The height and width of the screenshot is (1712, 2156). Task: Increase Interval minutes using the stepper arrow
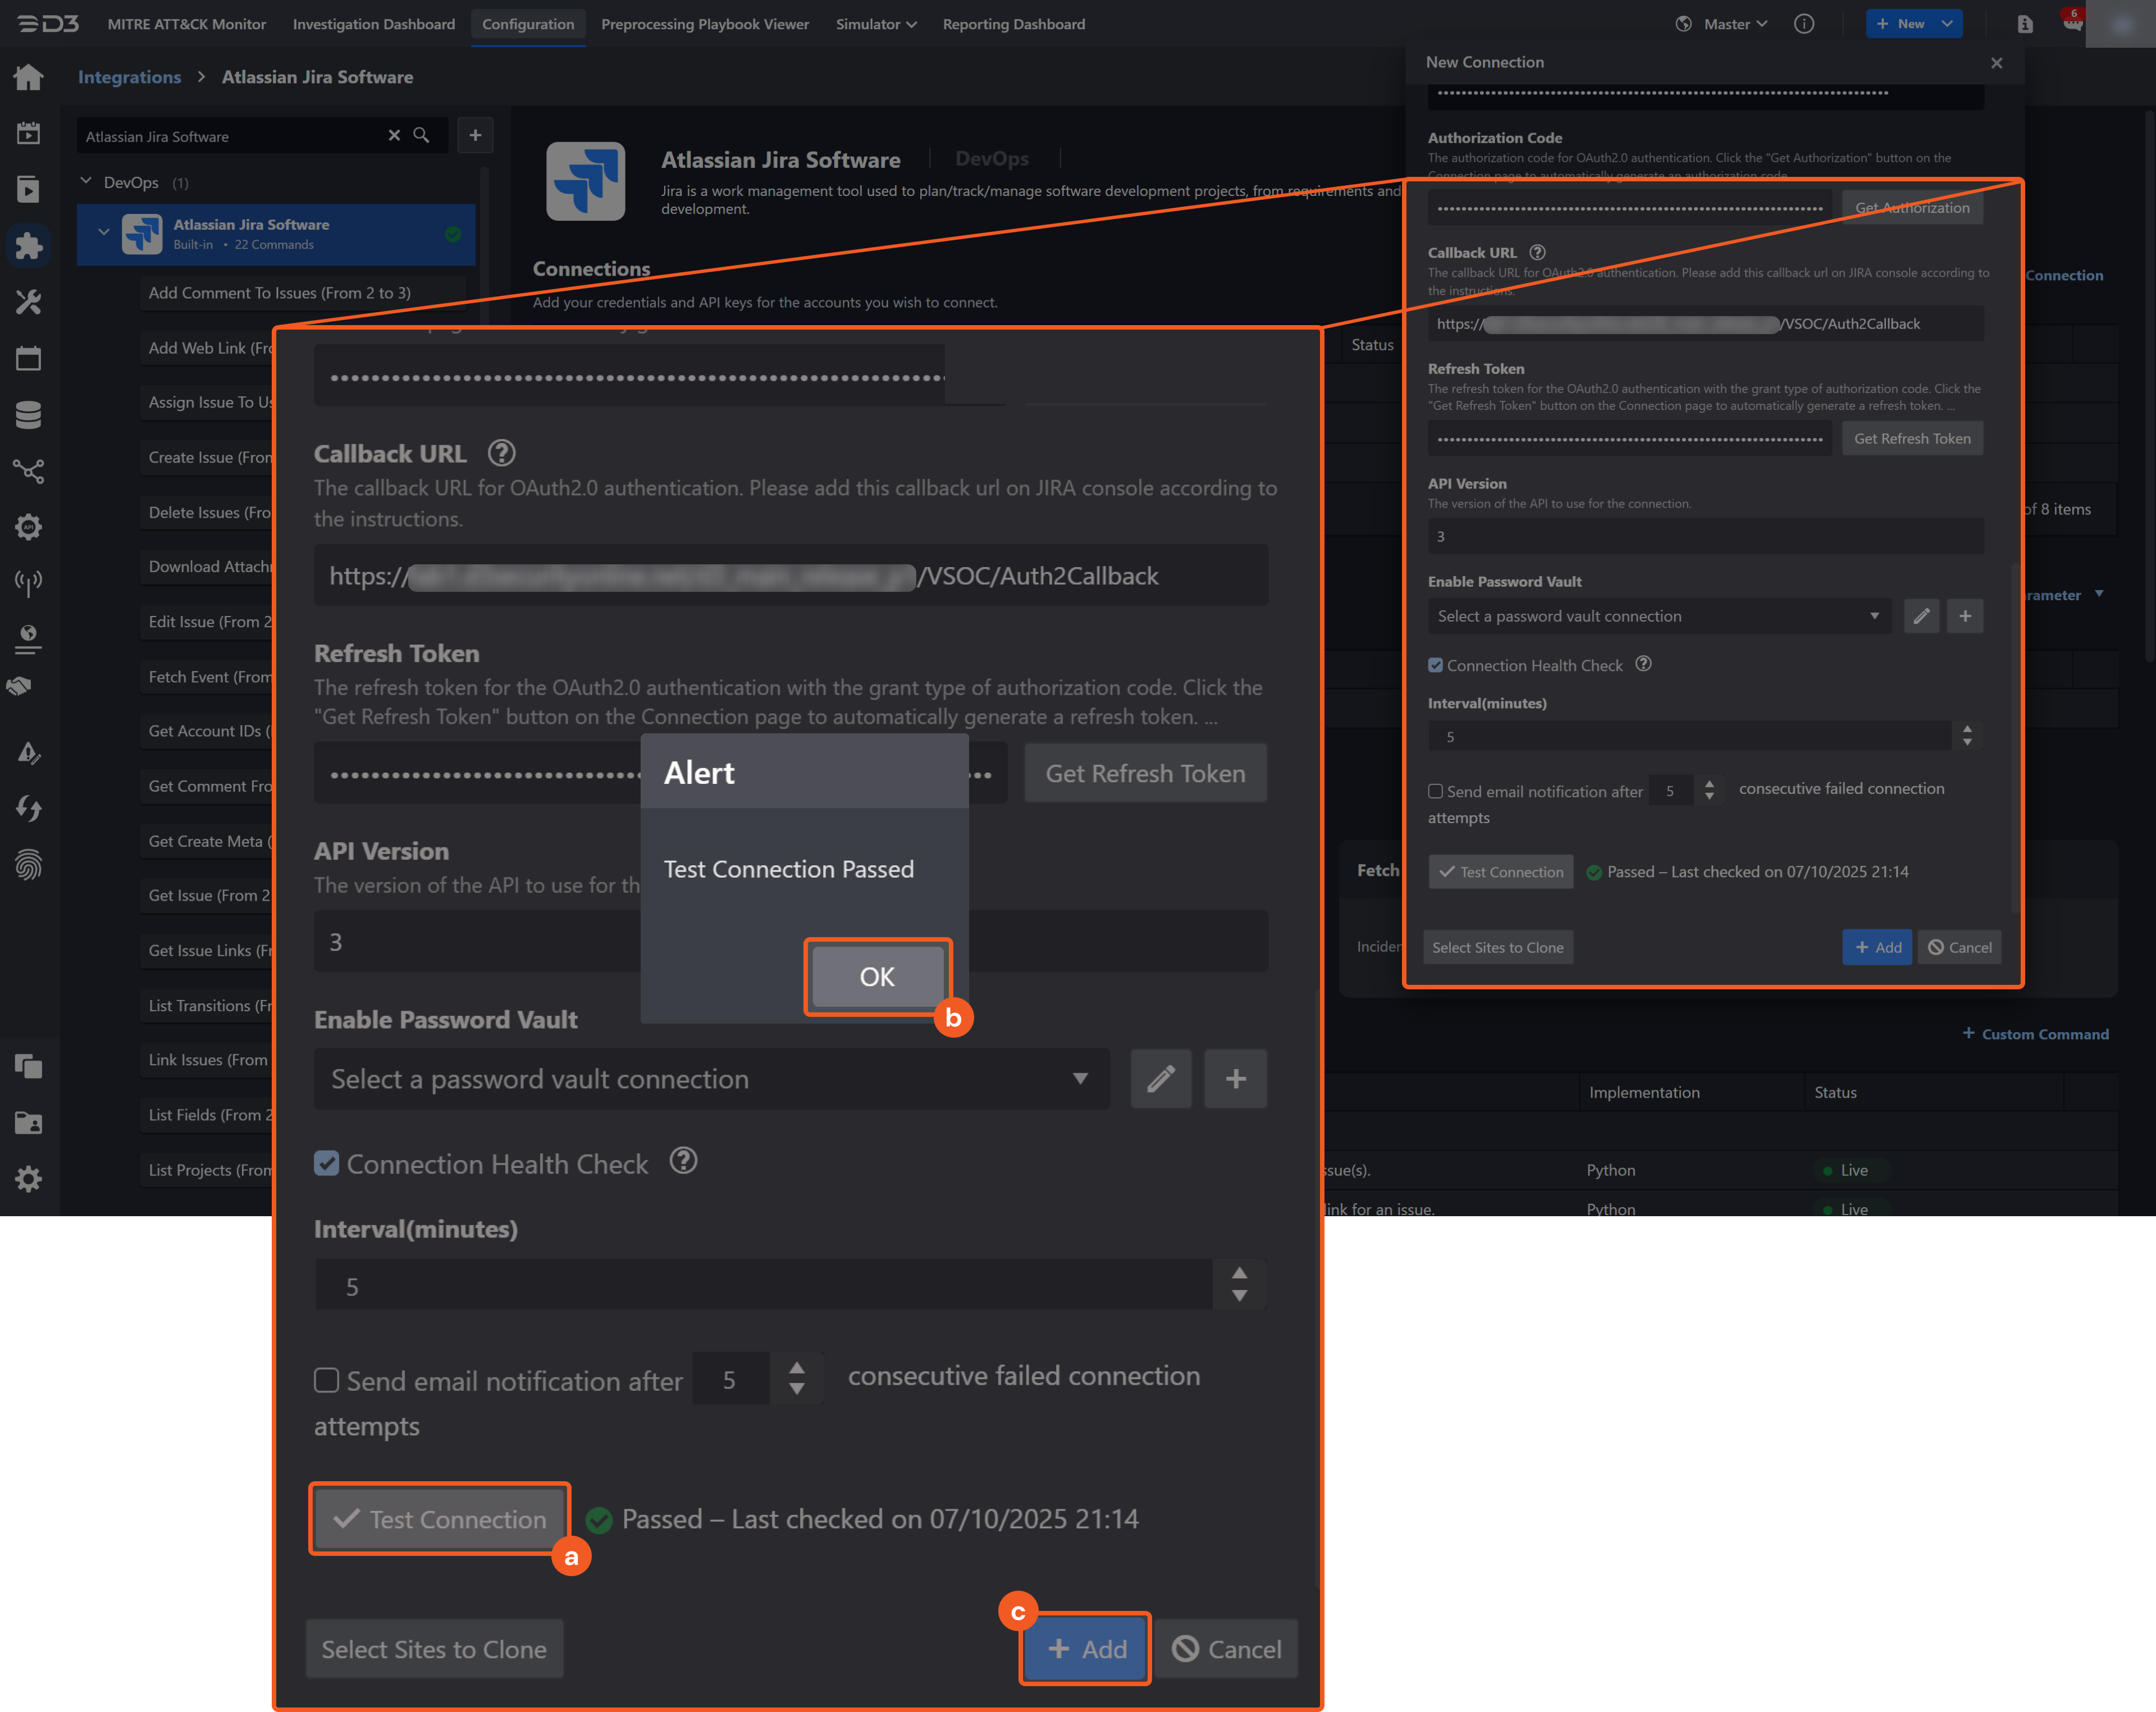[1239, 1272]
